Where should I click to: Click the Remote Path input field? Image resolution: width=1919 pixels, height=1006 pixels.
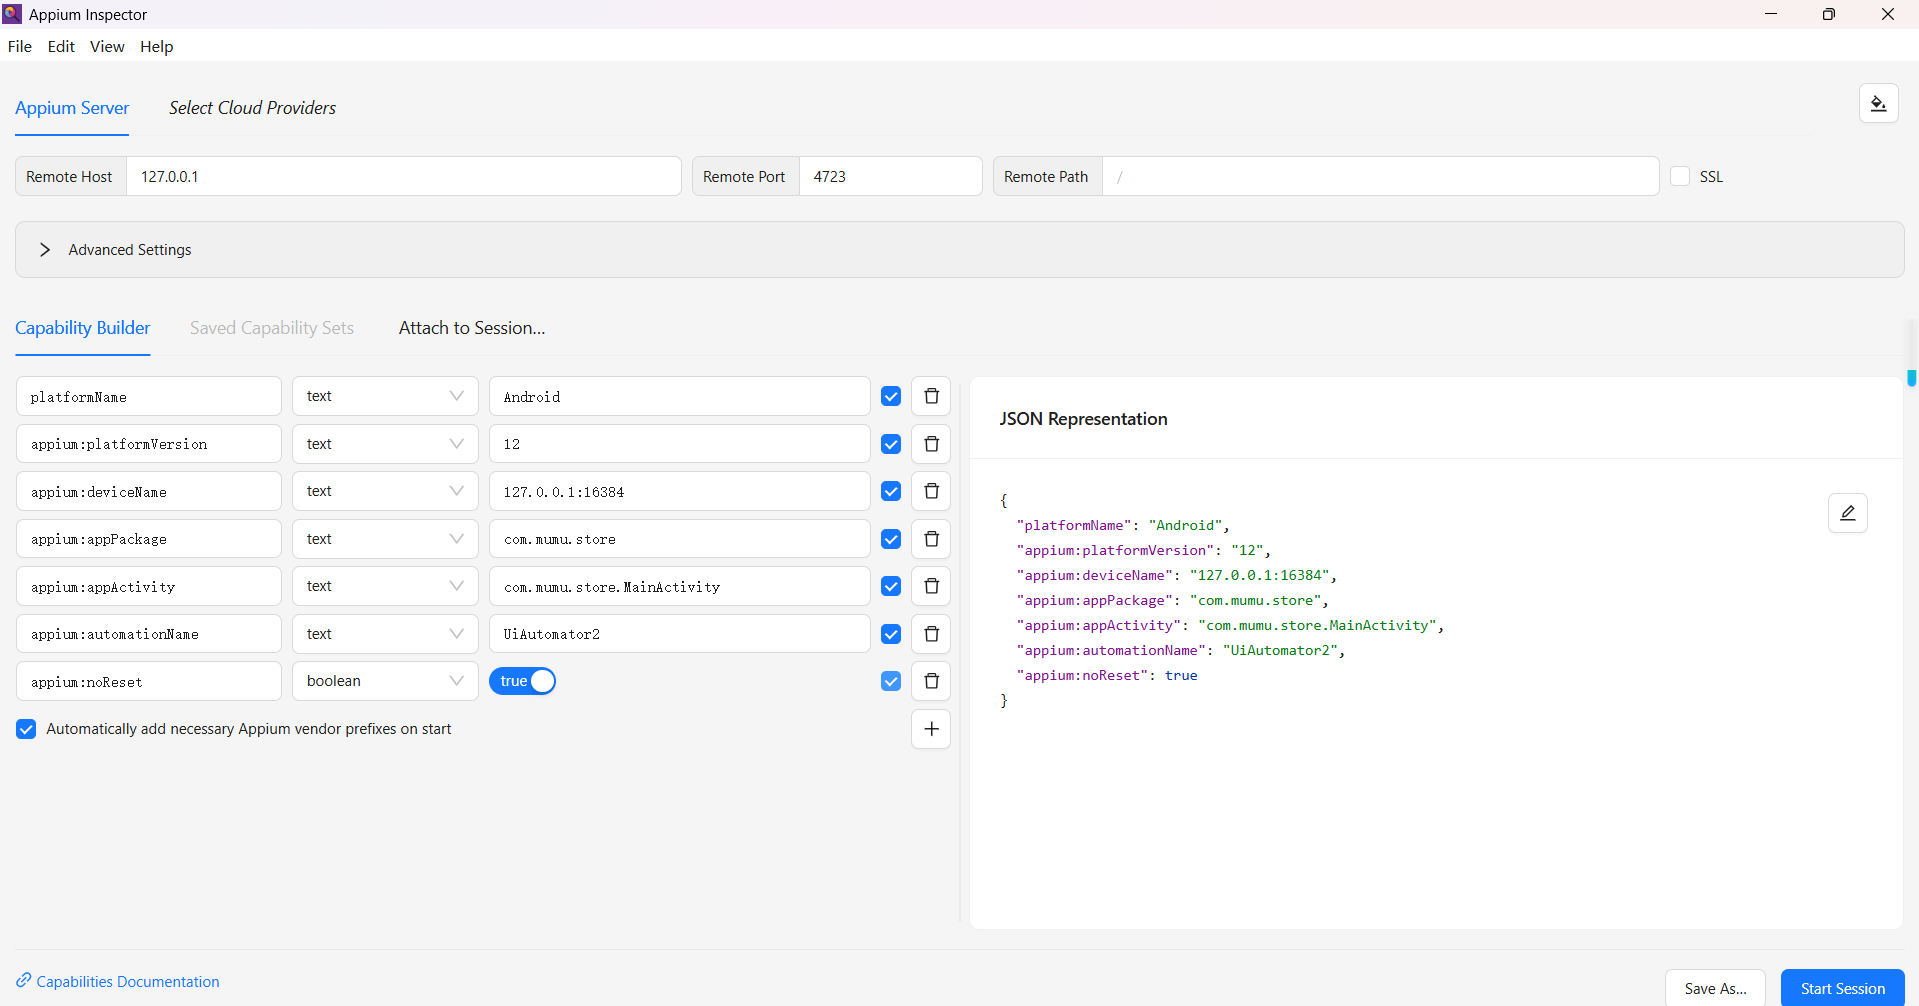click(1380, 176)
